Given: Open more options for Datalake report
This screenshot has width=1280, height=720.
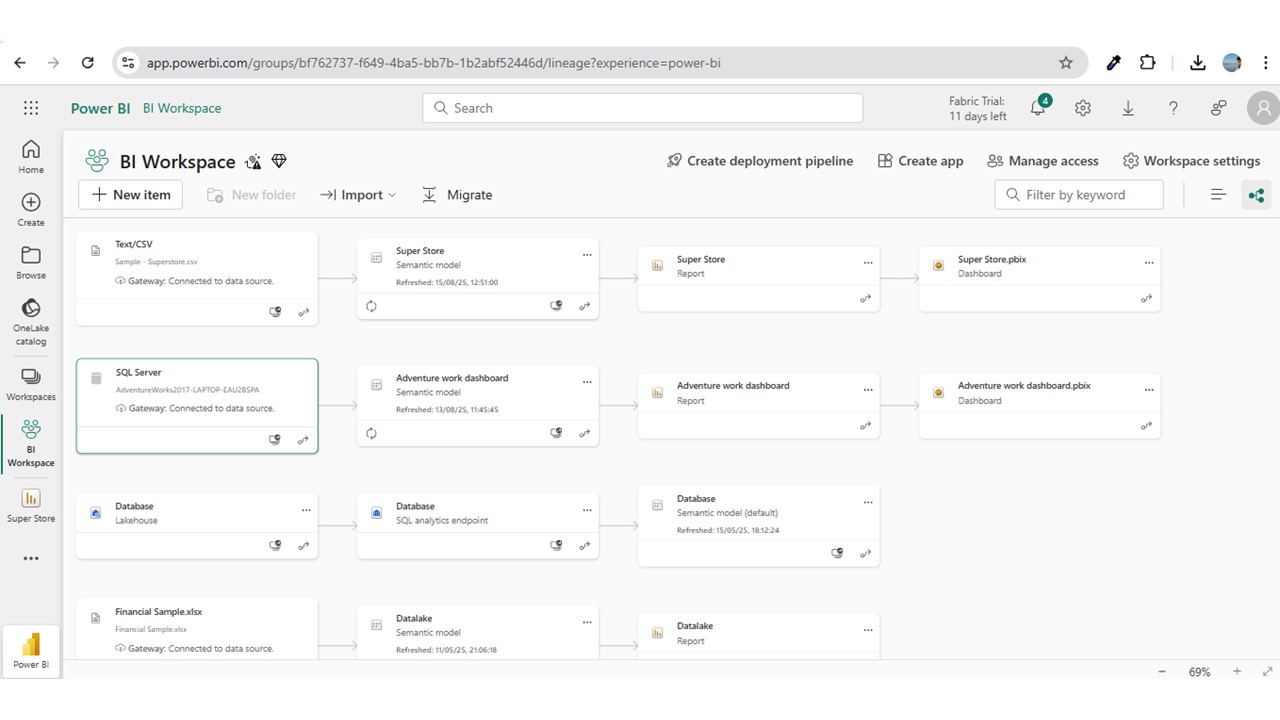Looking at the screenshot, I should (x=868, y=630).
